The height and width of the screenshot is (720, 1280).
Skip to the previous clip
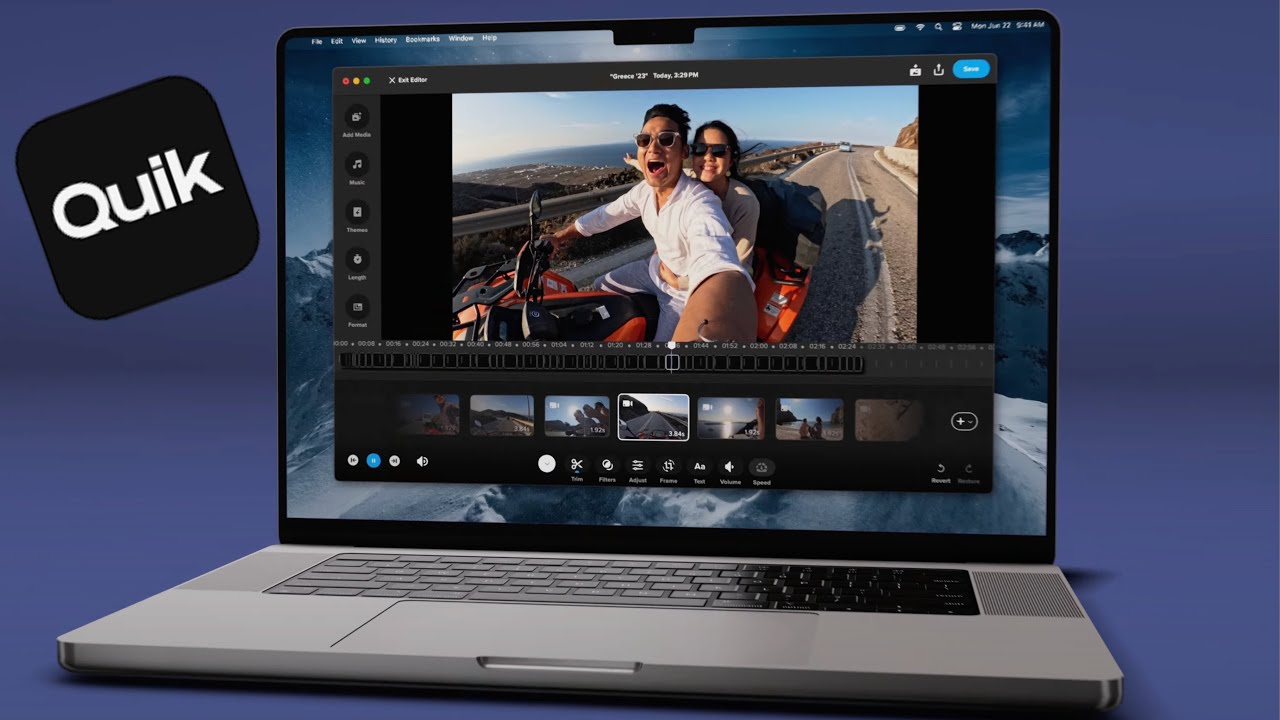(353, 460)
